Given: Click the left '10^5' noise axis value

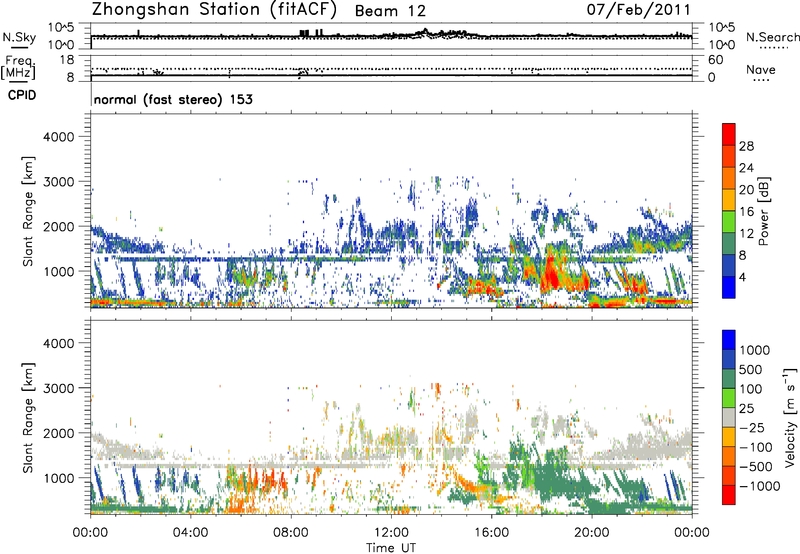Looking at the screenshot, I should (61, 28).
